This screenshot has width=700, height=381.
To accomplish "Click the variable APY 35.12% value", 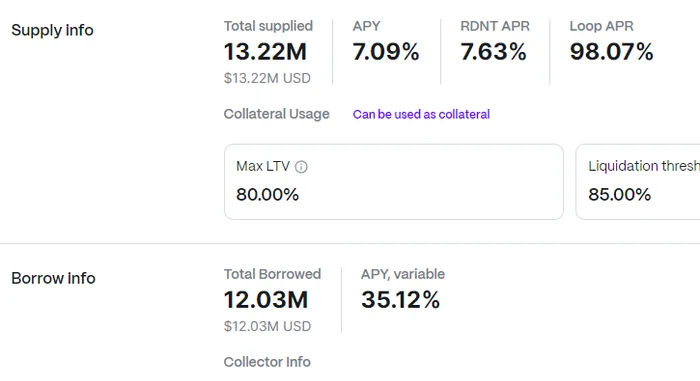I will pyautogui.click(x=400, y=300).
